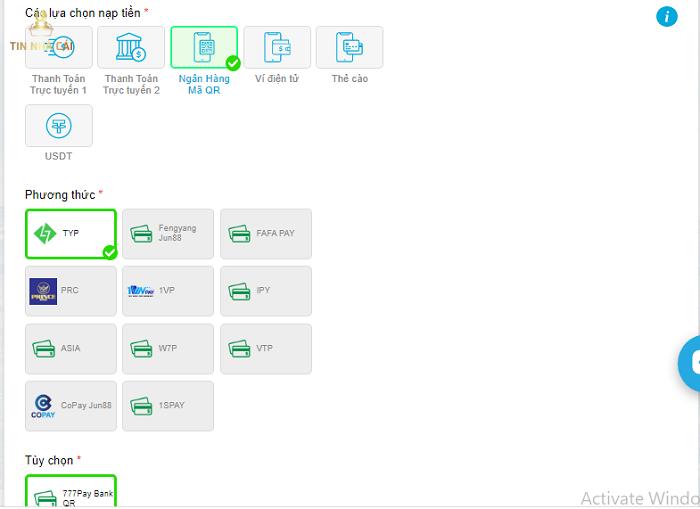This screenshot has width=700, height=509.
Task: Choose Fengyang Jun88 payment method
Action: coord(168,234)
